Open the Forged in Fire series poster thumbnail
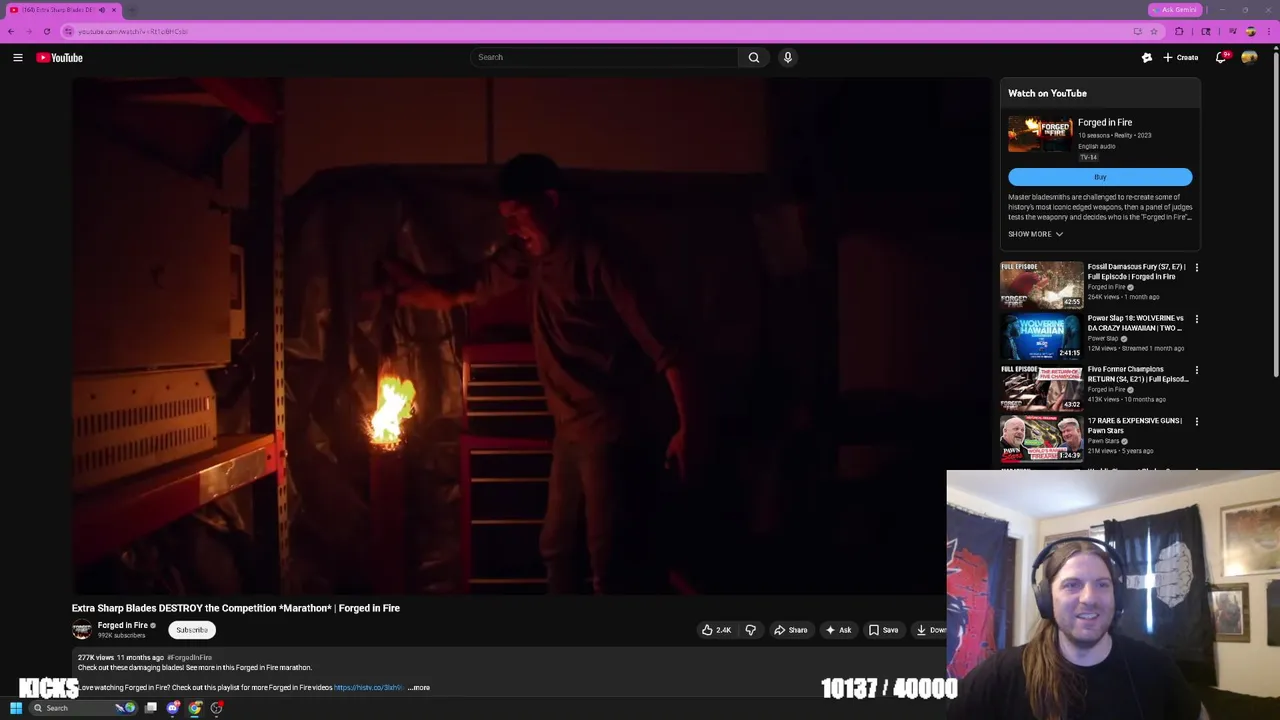 pyautogui.click(x=1040, y=134)
